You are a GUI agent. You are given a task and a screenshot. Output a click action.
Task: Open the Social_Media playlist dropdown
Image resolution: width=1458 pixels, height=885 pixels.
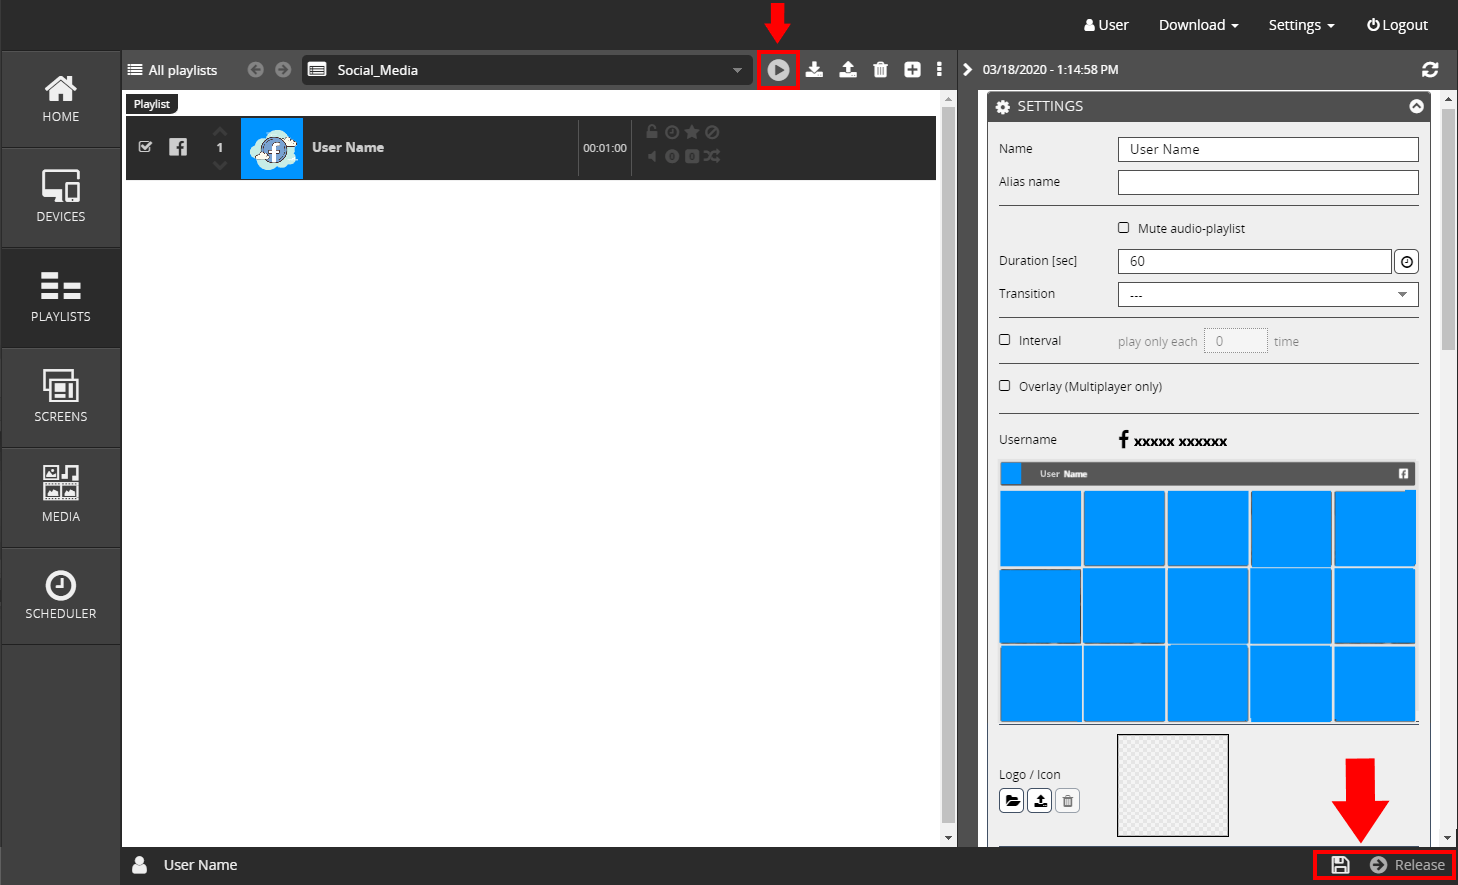click(x=737, y=70)
